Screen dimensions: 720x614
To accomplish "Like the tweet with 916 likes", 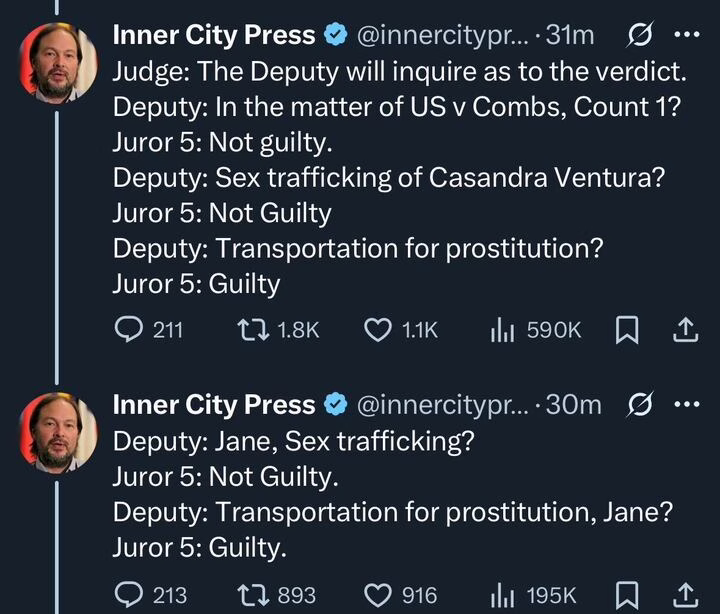I will tap(377, 595).
